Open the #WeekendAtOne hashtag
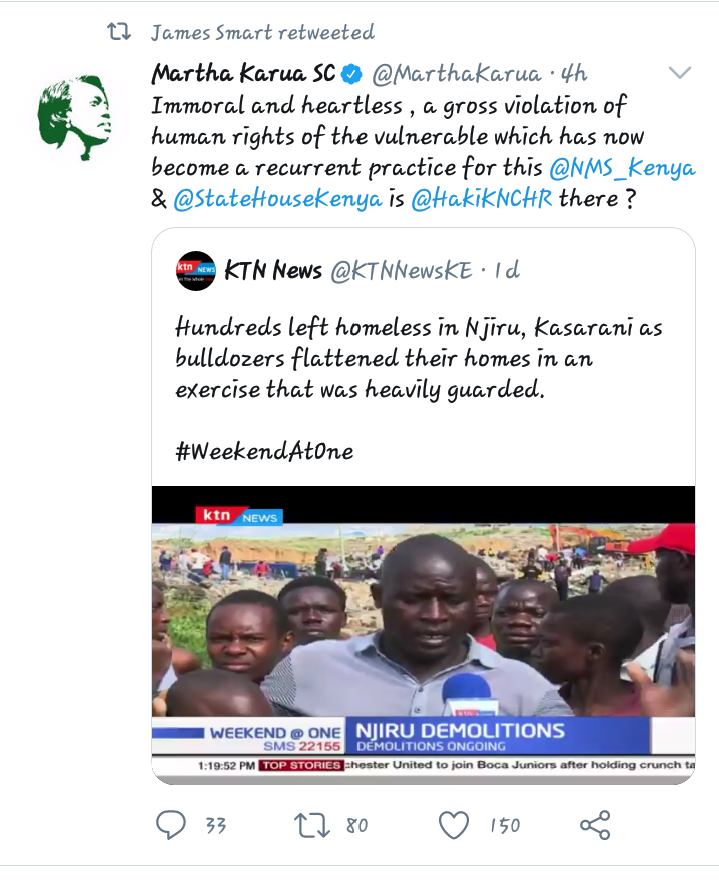Image resolution: width=719 pixels, height=880 pixels. click(x=264, y=451)
